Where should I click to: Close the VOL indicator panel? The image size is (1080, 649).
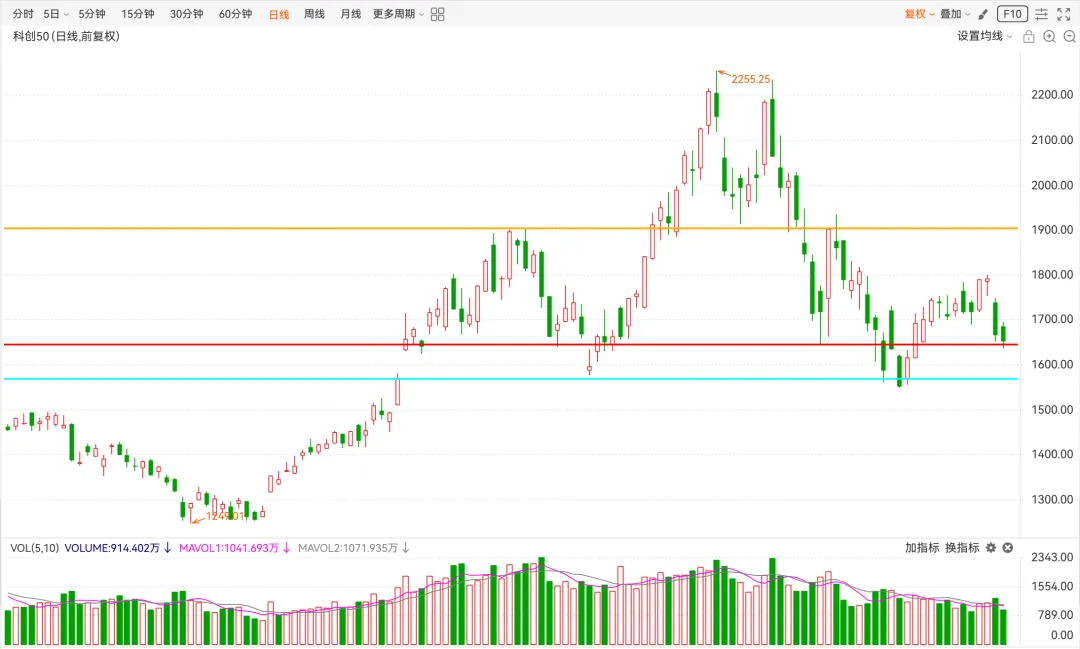(x=1008, y=548)
